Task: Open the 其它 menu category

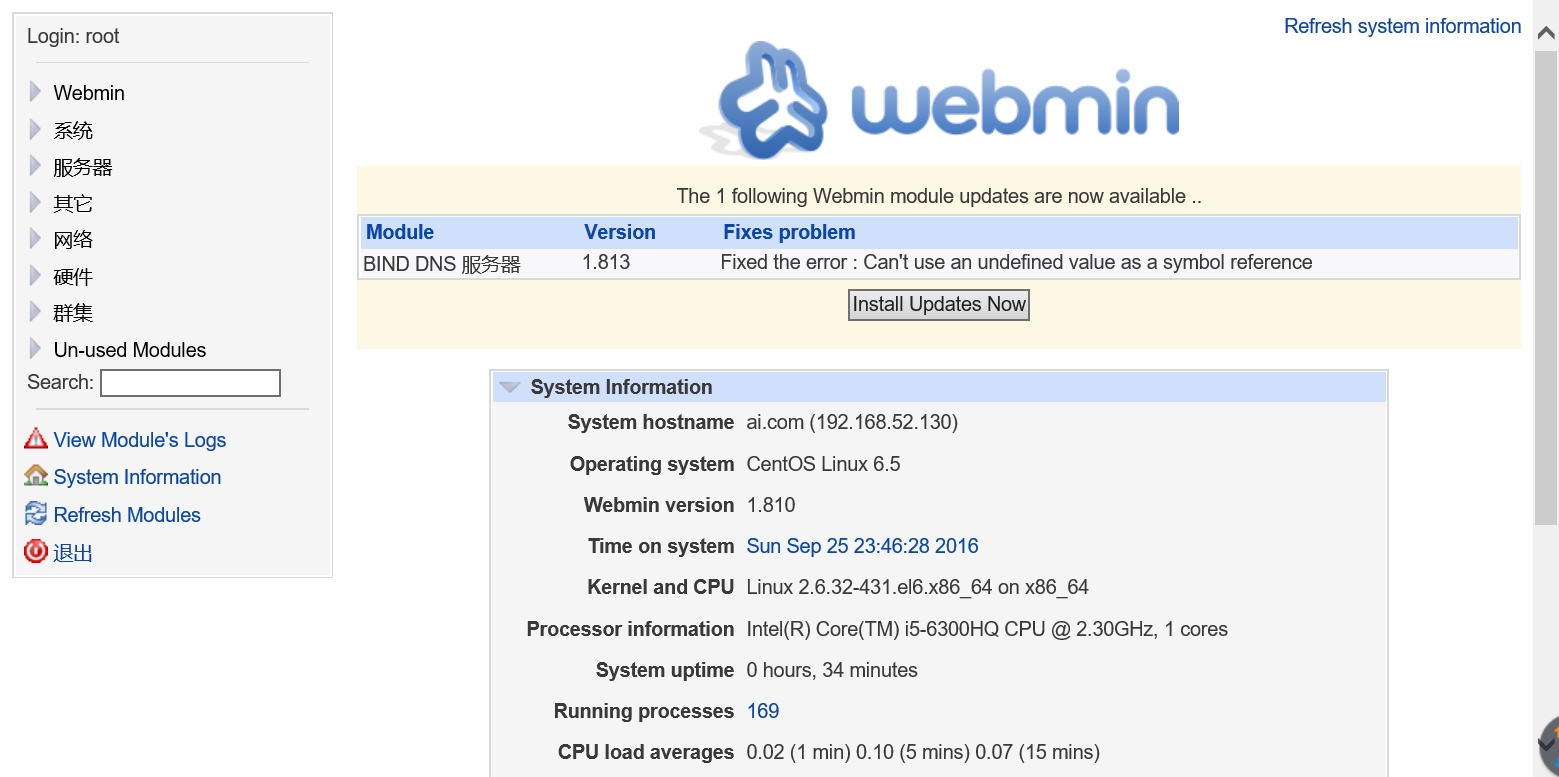Action: coord(73,204)
